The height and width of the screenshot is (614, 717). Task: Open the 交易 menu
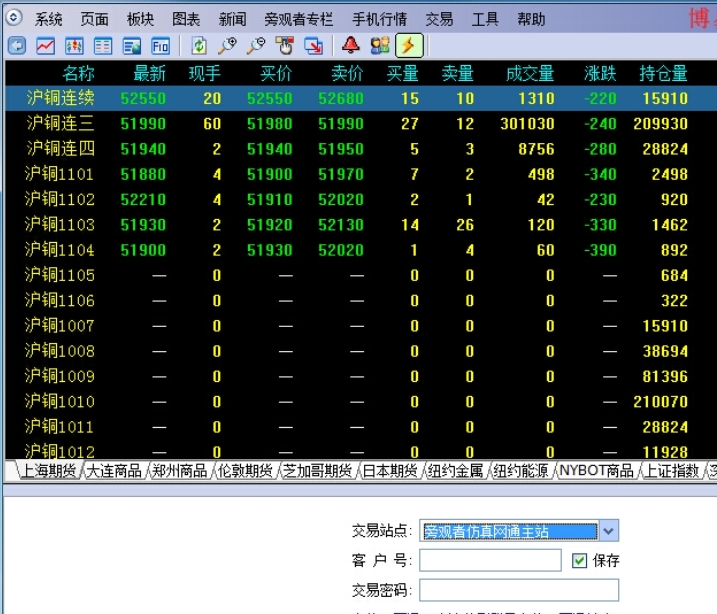click(x=439, y=19)
